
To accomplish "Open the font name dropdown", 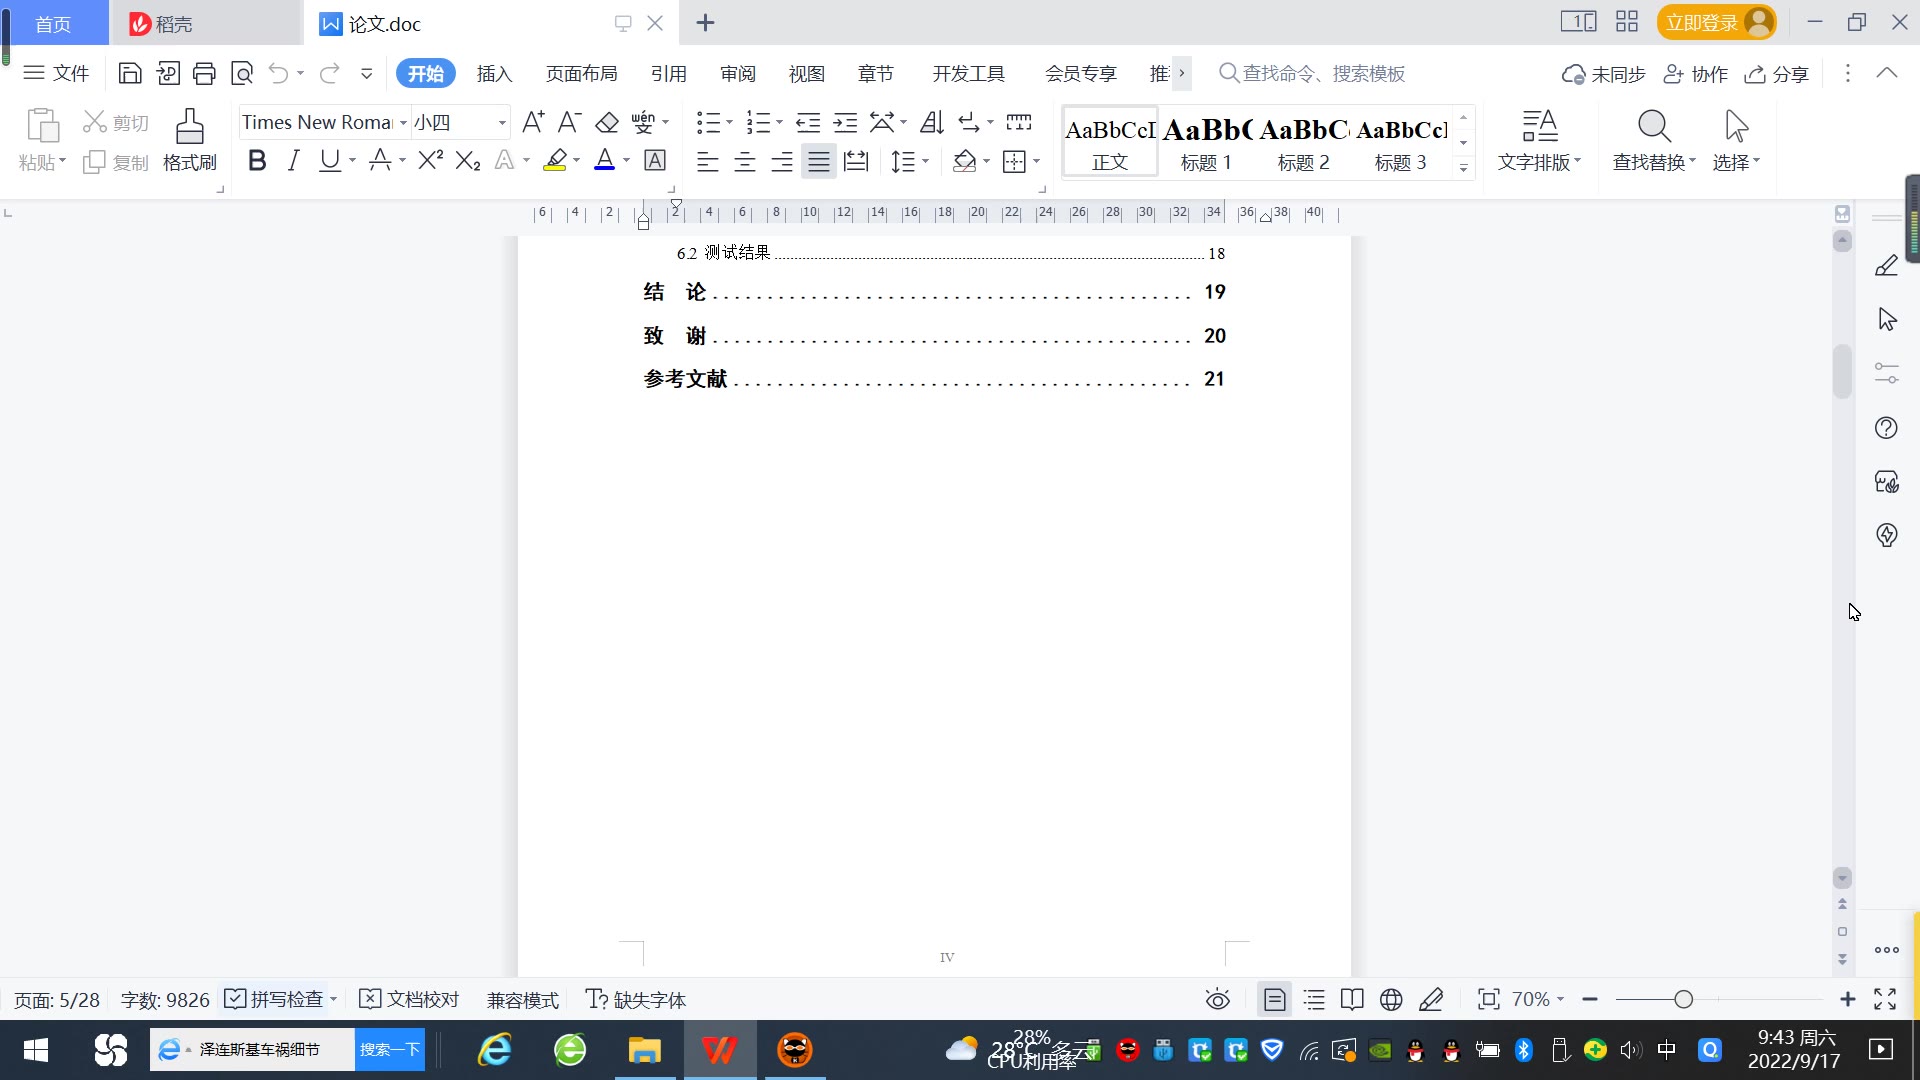I will (403, 123).
